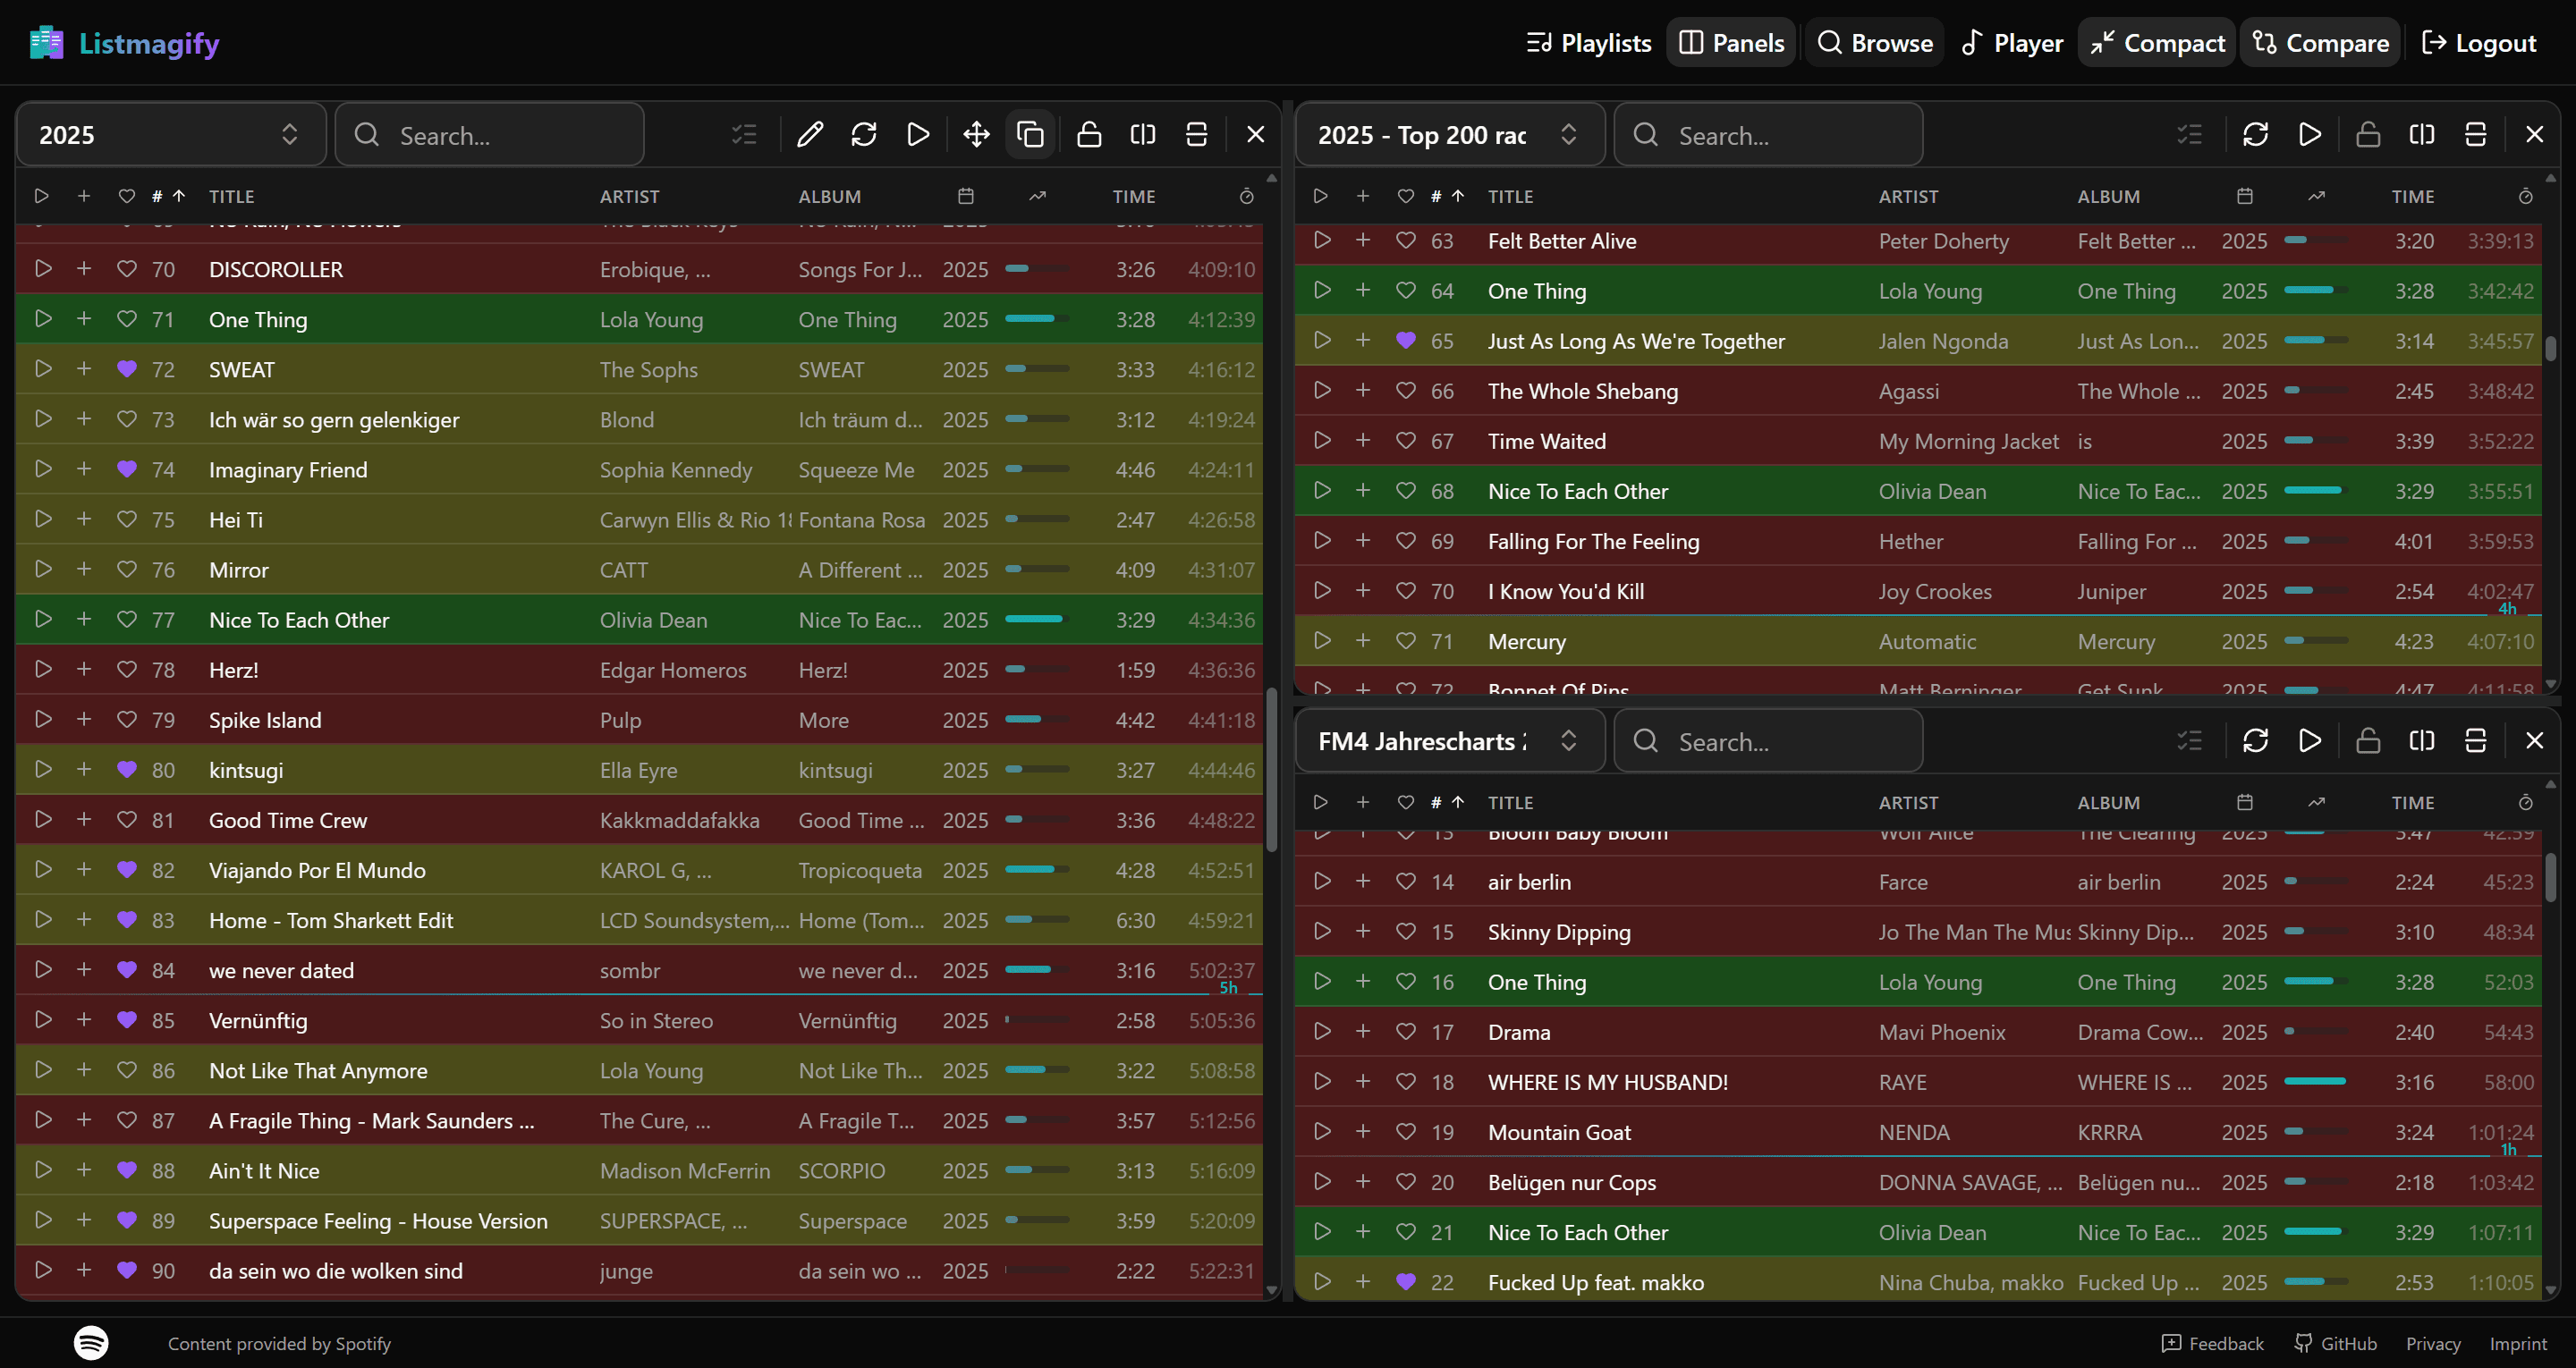
Task: Click the Spotify logo in footer
Action: [x=91, y=1343]
